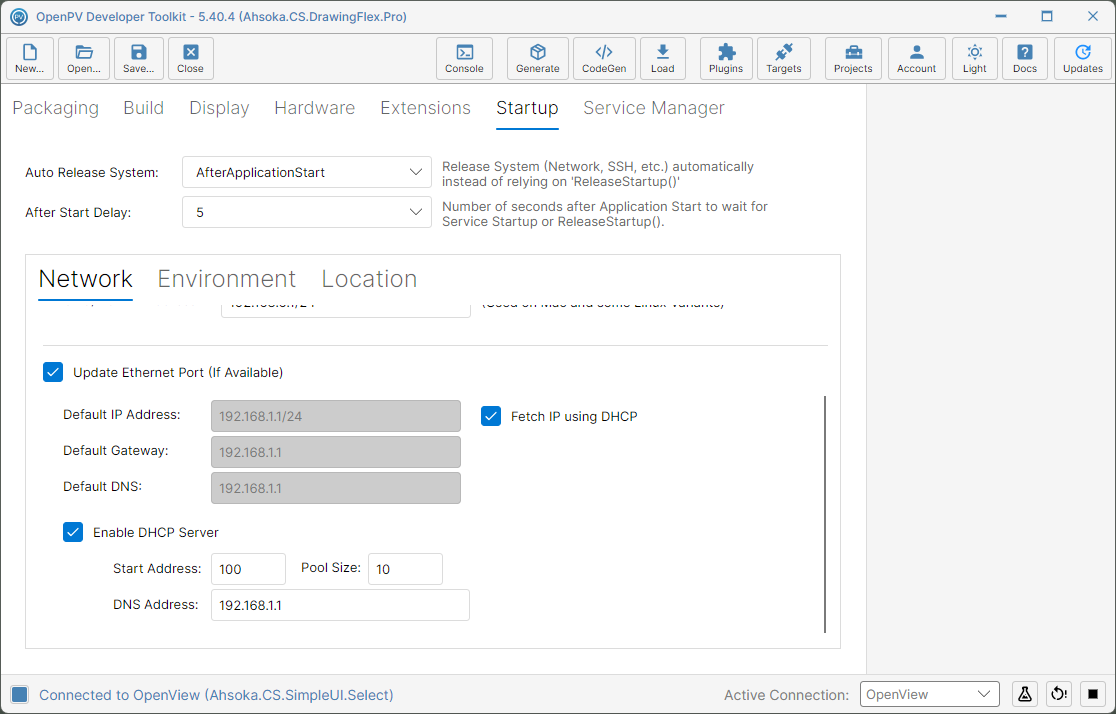
Task: Open the Console tool
Action: click(464, 58)
